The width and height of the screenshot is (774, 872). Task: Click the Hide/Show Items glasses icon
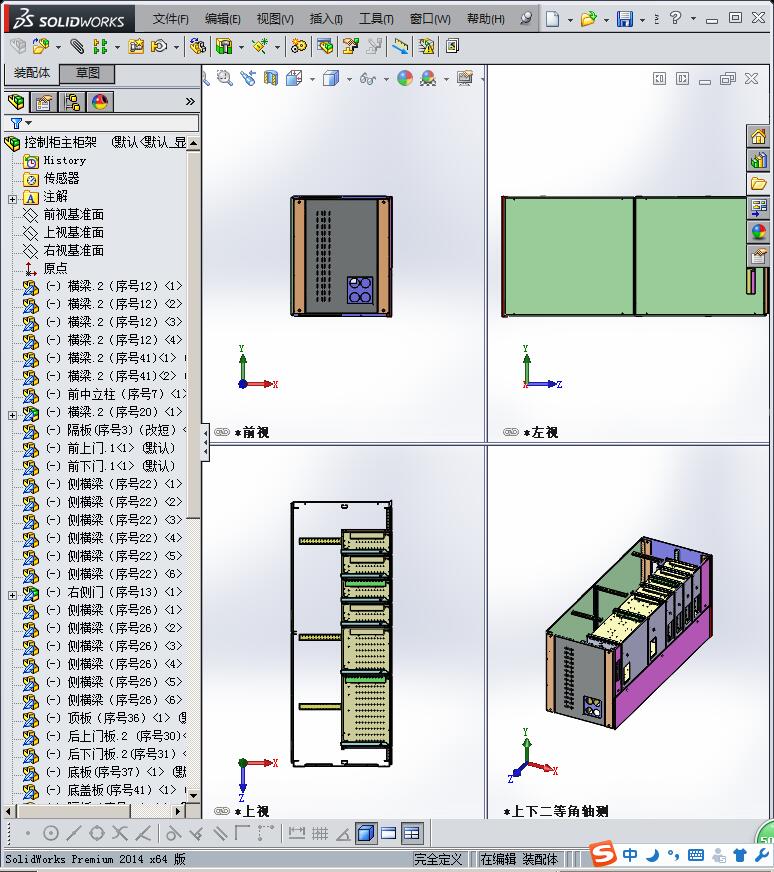[368, 78]
